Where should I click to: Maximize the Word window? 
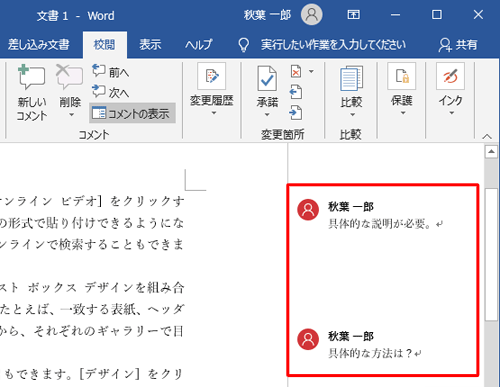[437, 15]
